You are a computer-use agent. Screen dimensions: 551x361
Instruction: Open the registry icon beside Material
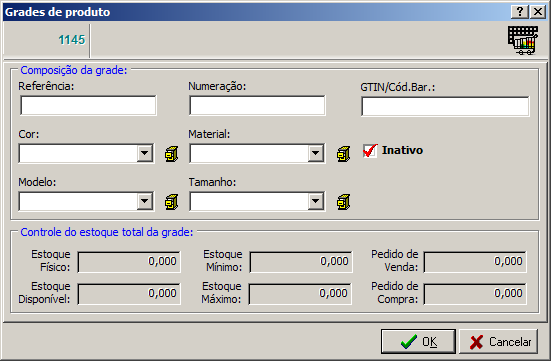click(x=343, y=154)
